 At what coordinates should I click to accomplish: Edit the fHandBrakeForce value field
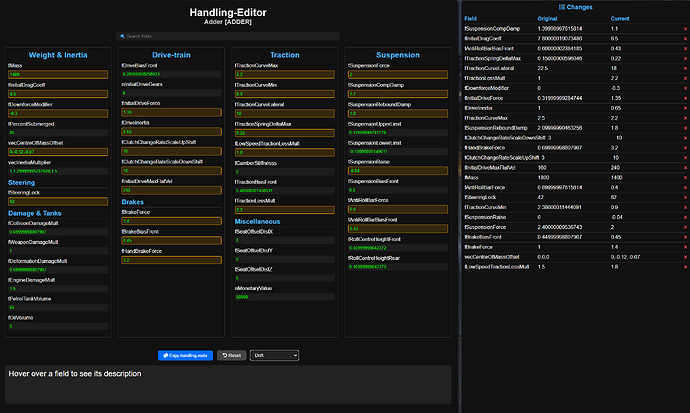coord(171,260)
